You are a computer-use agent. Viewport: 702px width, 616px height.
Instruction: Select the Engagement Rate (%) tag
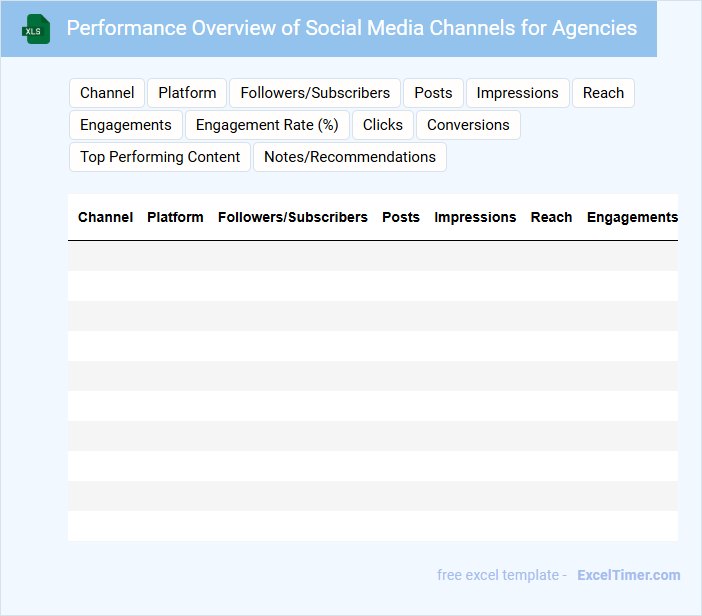click(x=267, y=125)
